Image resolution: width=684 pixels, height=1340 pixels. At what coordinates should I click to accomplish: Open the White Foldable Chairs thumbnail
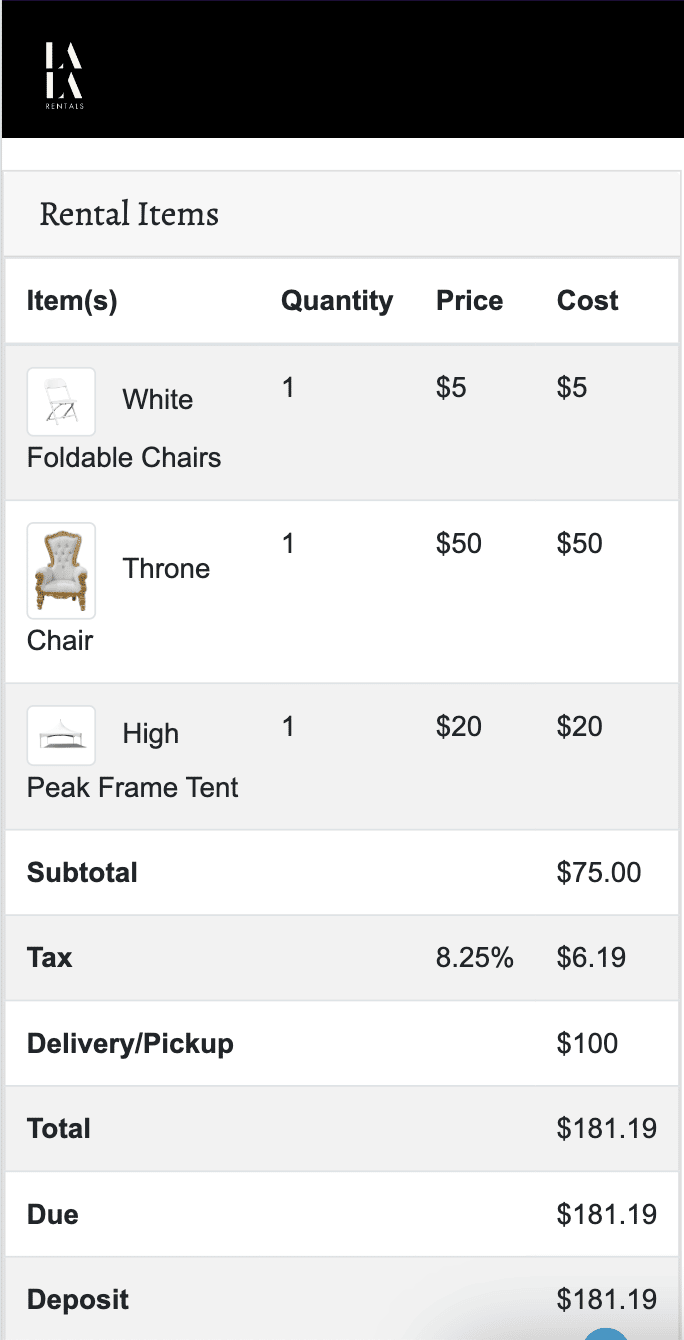tap(61, 402)
